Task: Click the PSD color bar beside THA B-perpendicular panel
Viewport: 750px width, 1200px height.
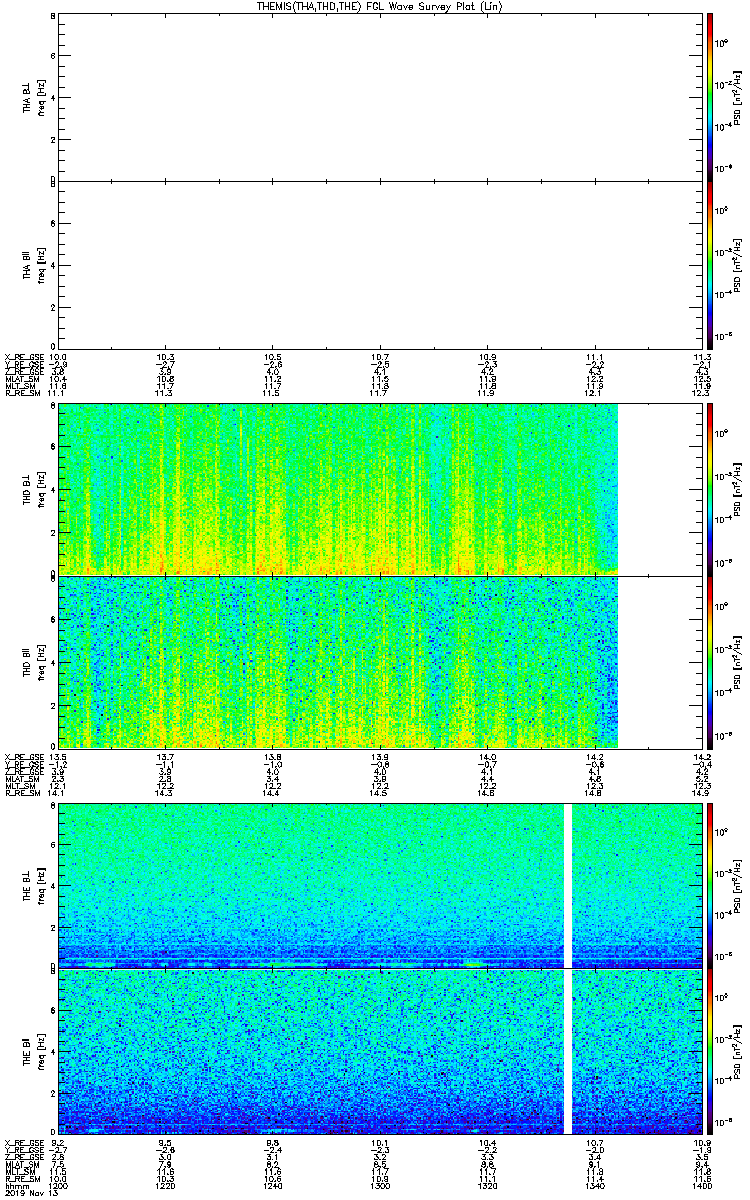Action: pyautogui.click(x=710, y=97)
